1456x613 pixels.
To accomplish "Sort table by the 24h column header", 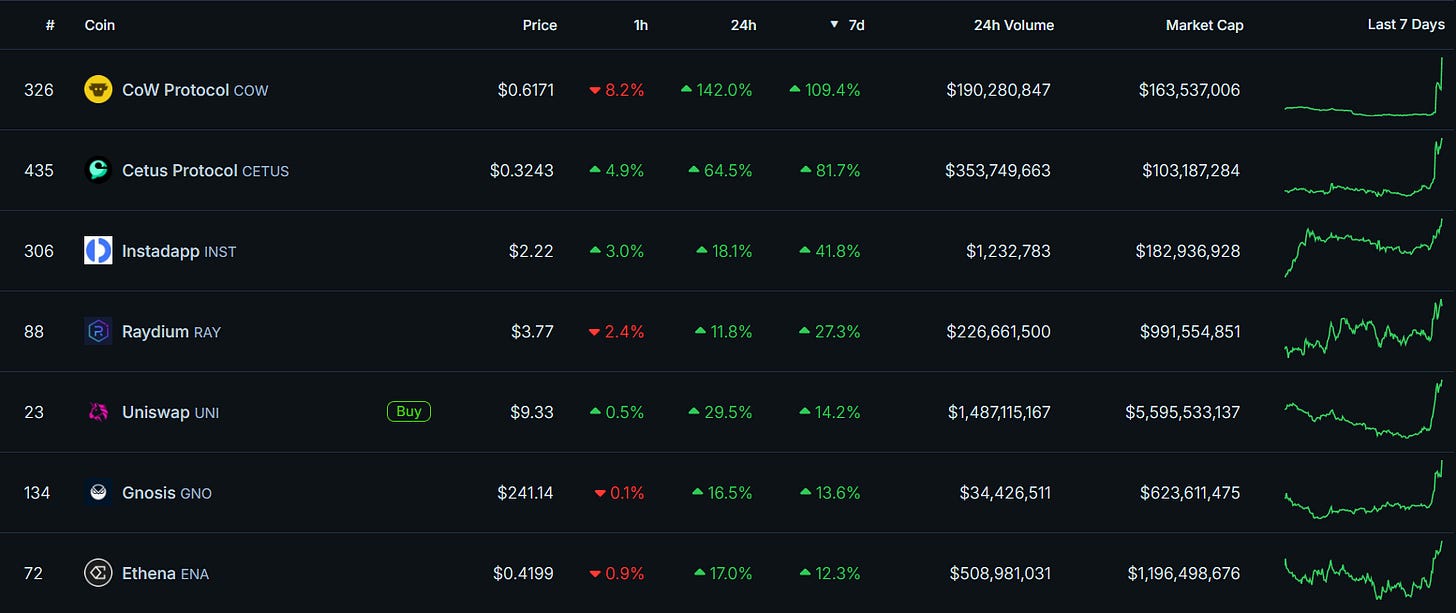I will tap(743, 25).
